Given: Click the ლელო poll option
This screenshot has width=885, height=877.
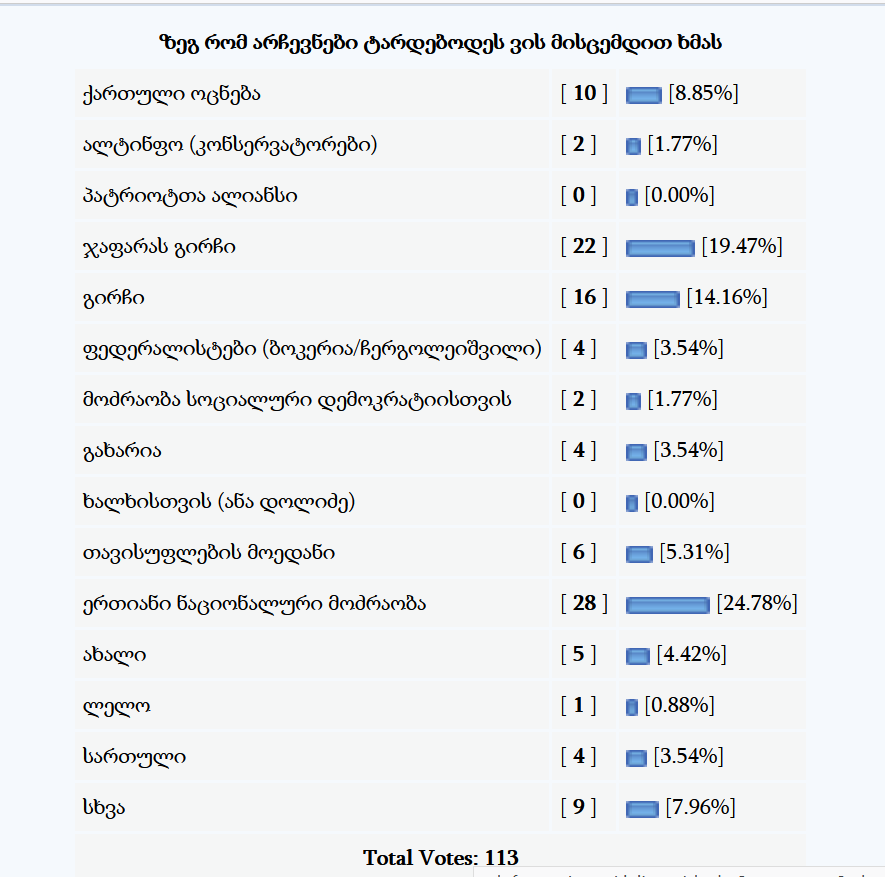Looking at the screenshot, I should tap(117, 706).
